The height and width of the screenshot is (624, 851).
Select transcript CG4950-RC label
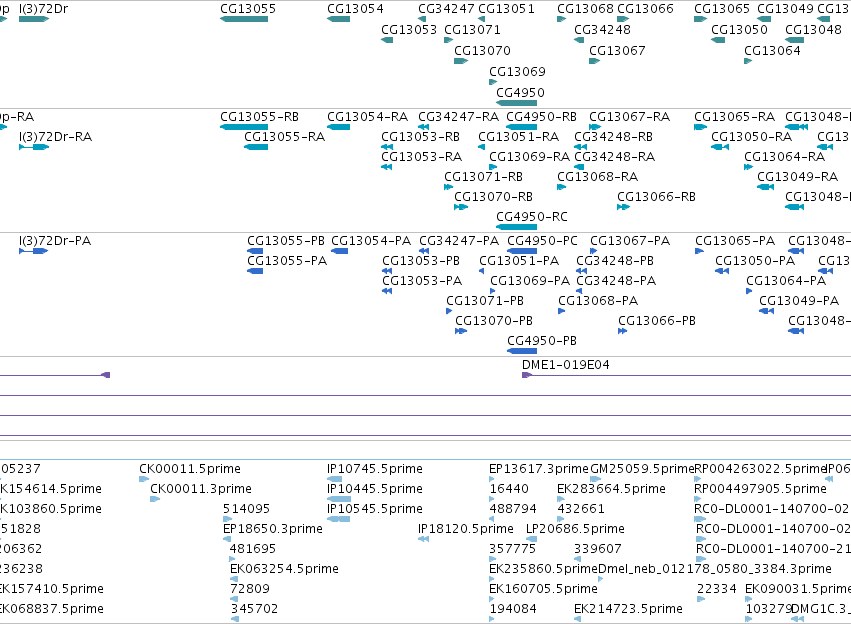click(532, 217)
